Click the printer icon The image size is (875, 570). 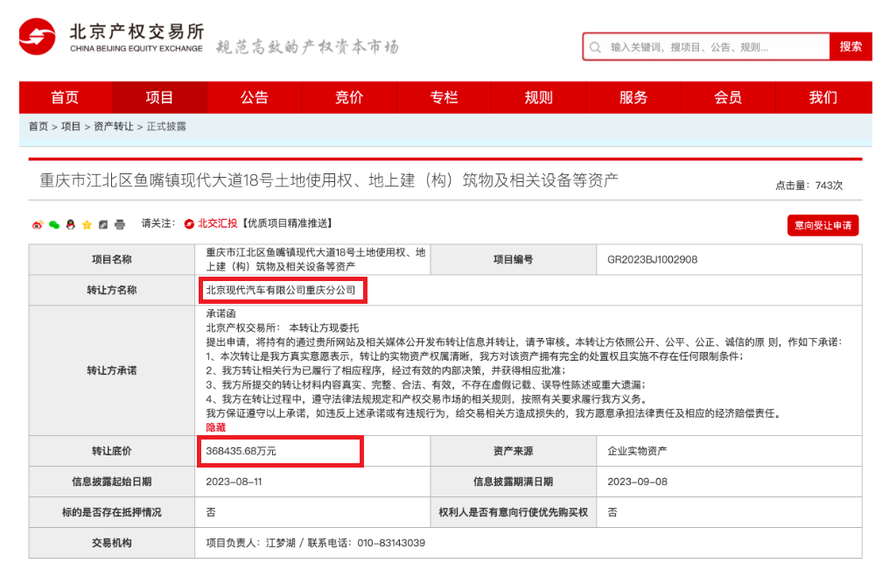tap(119, 224)
